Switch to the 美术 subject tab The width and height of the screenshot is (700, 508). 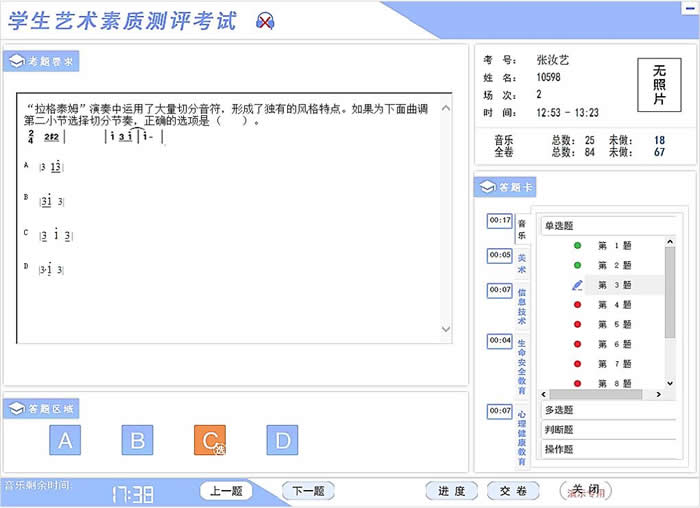click(x=522, y=264)
